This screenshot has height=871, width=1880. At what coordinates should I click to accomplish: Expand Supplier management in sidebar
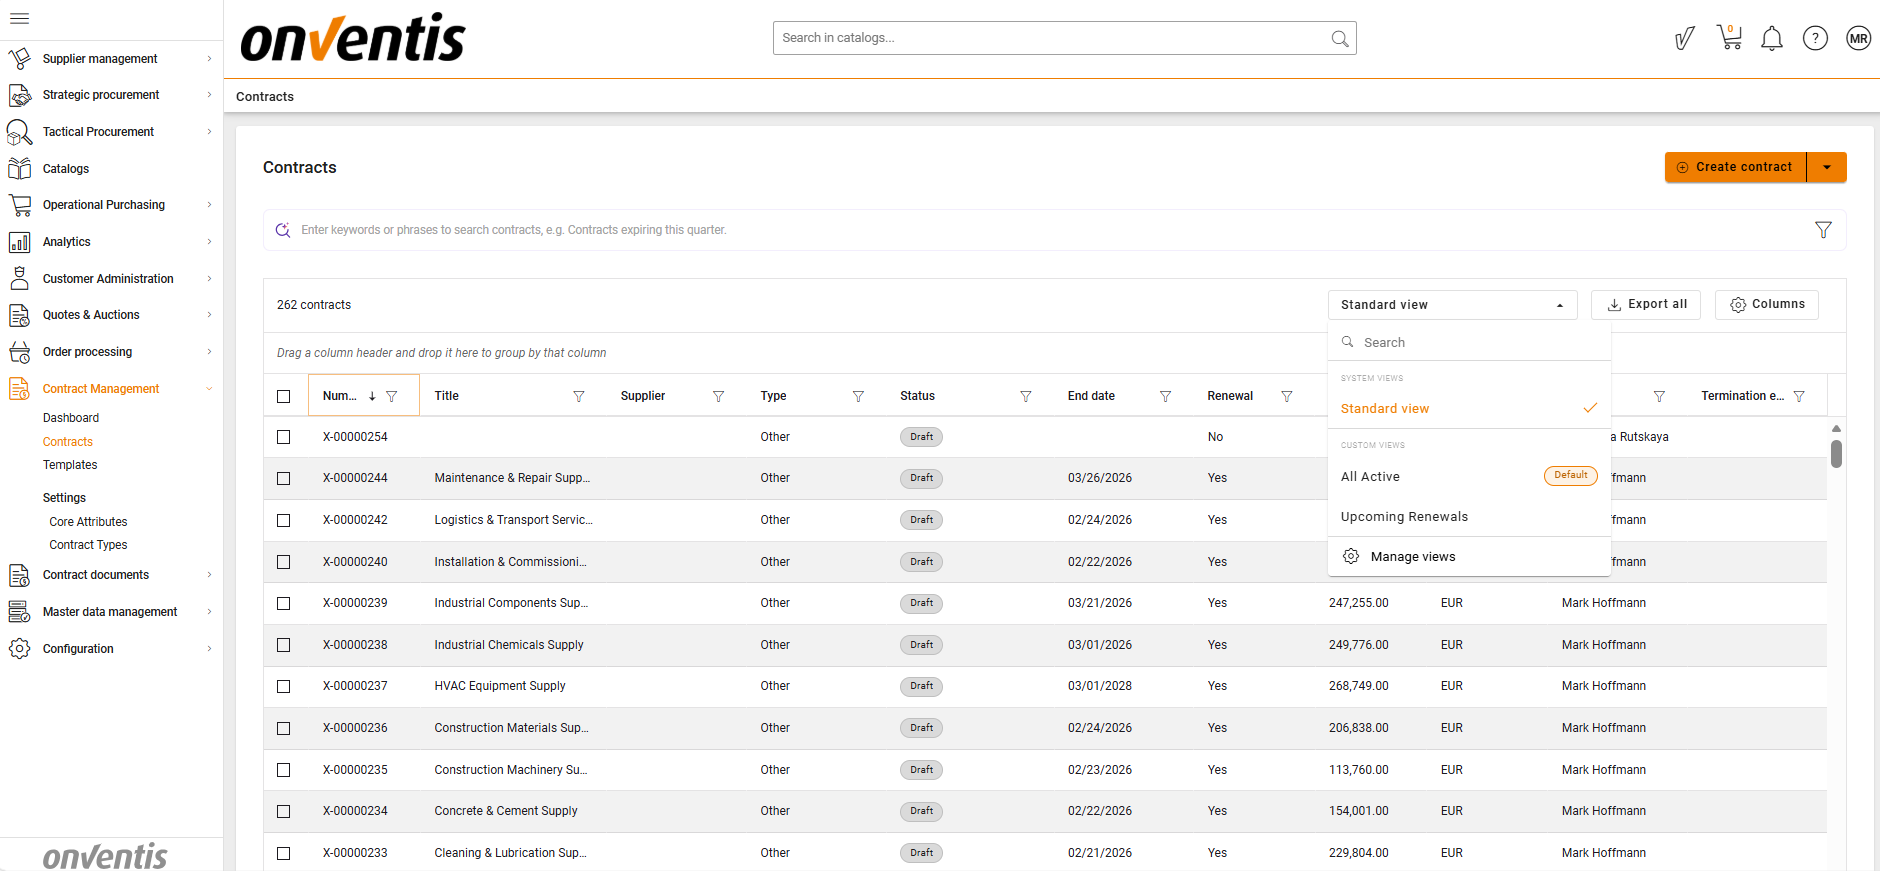100,59
